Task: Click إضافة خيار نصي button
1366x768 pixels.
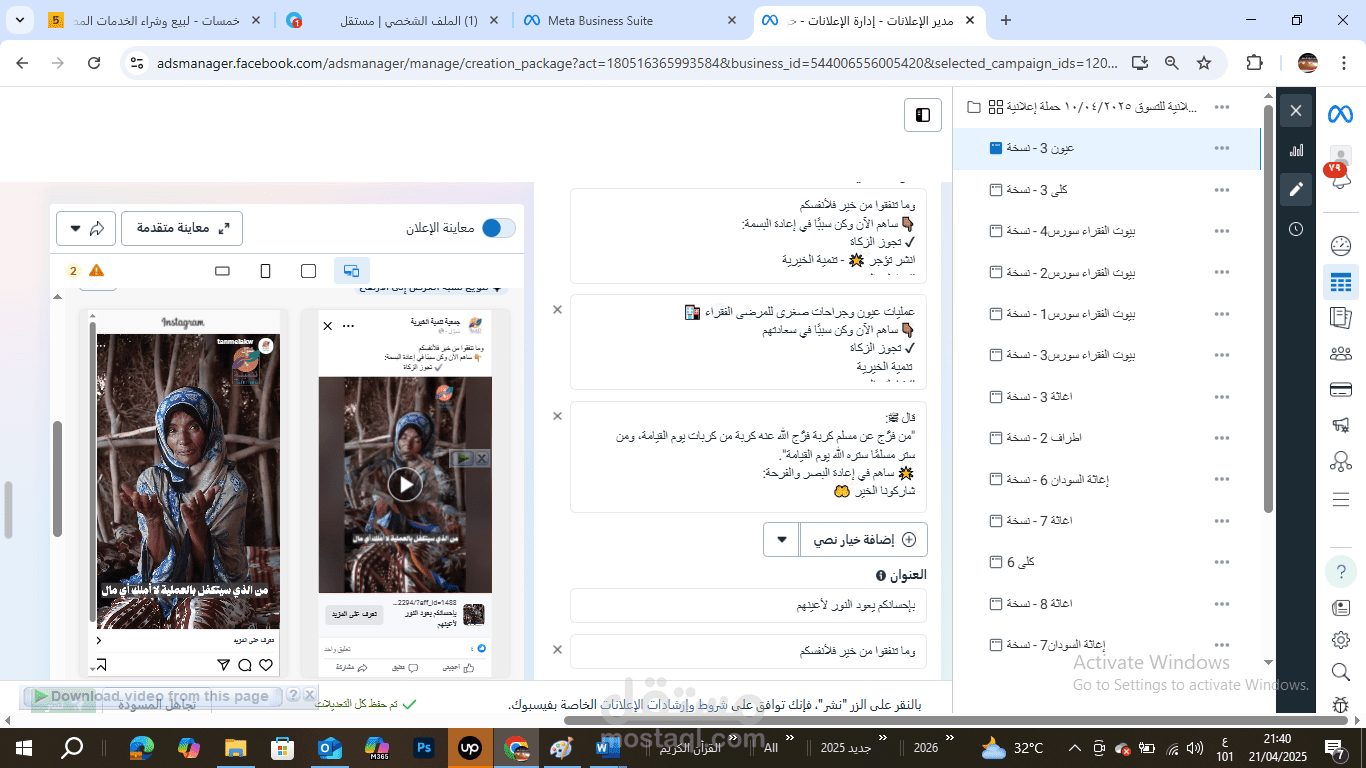Action: point(863,539)
